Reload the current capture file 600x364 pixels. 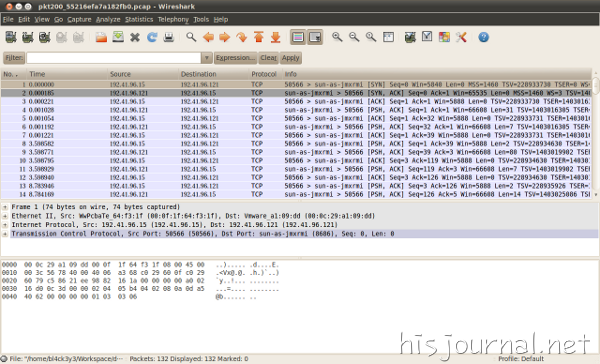tap(152, 37)
